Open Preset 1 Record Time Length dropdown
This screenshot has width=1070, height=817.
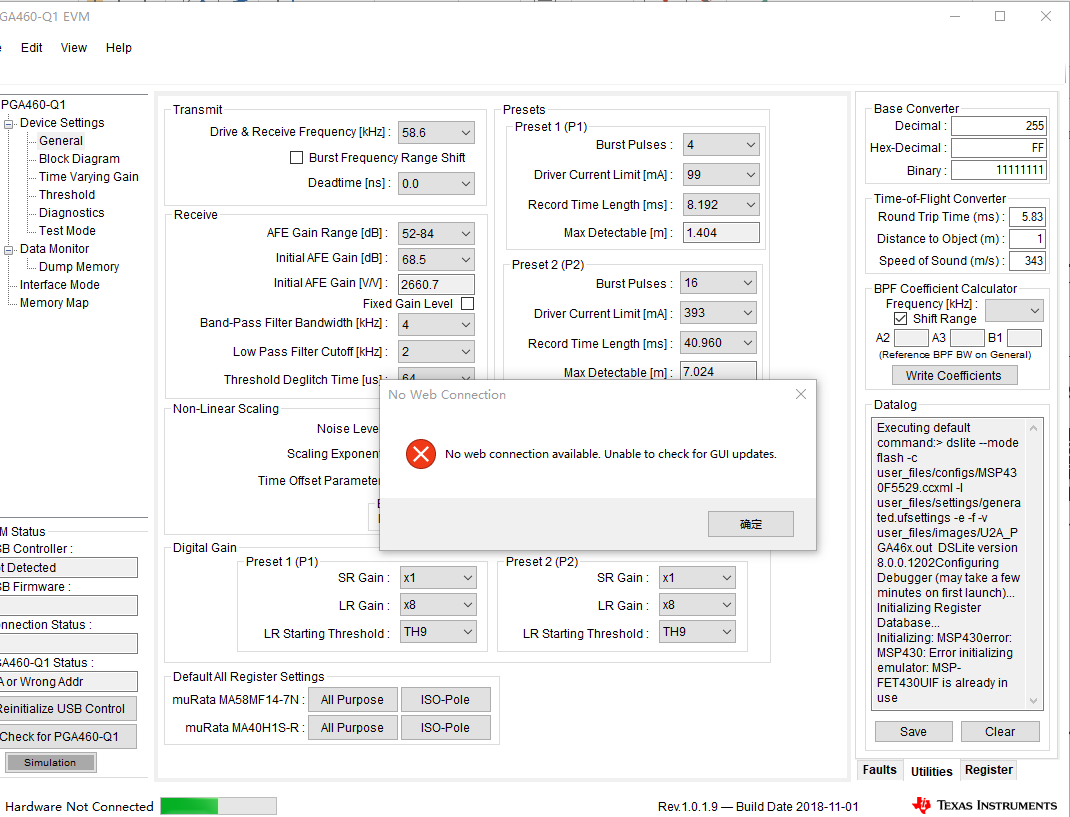[721, 205]
